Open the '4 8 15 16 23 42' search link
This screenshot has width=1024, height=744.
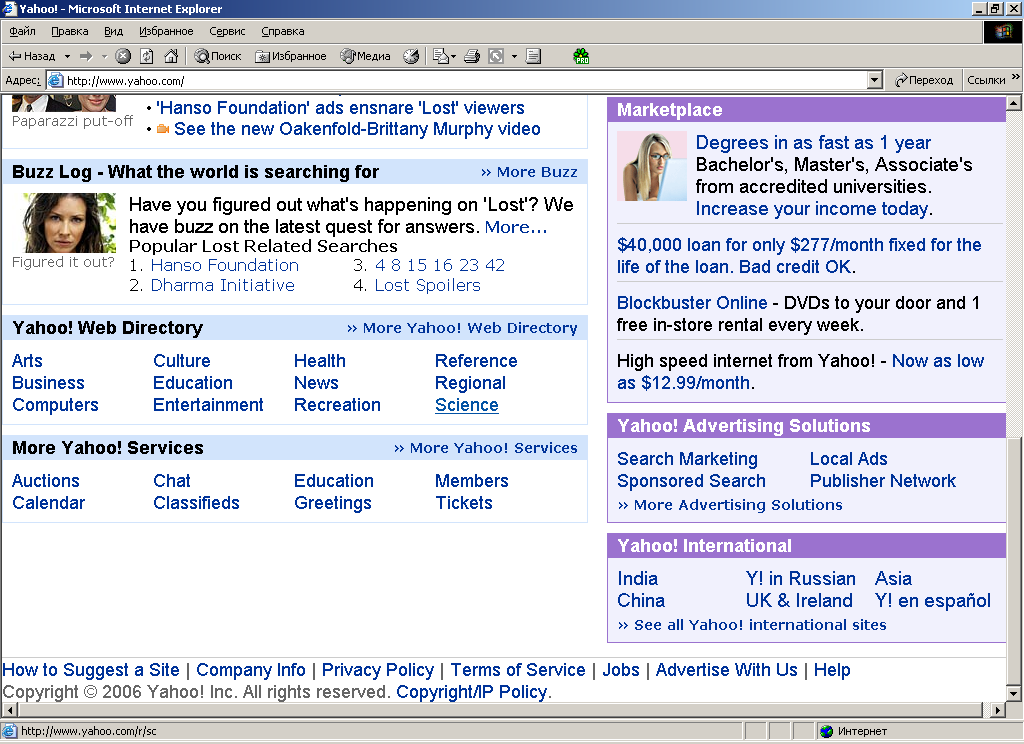coord(440,265)
